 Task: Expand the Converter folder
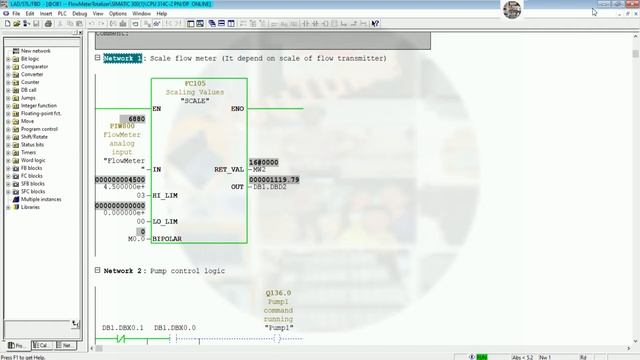pos(8,74)
